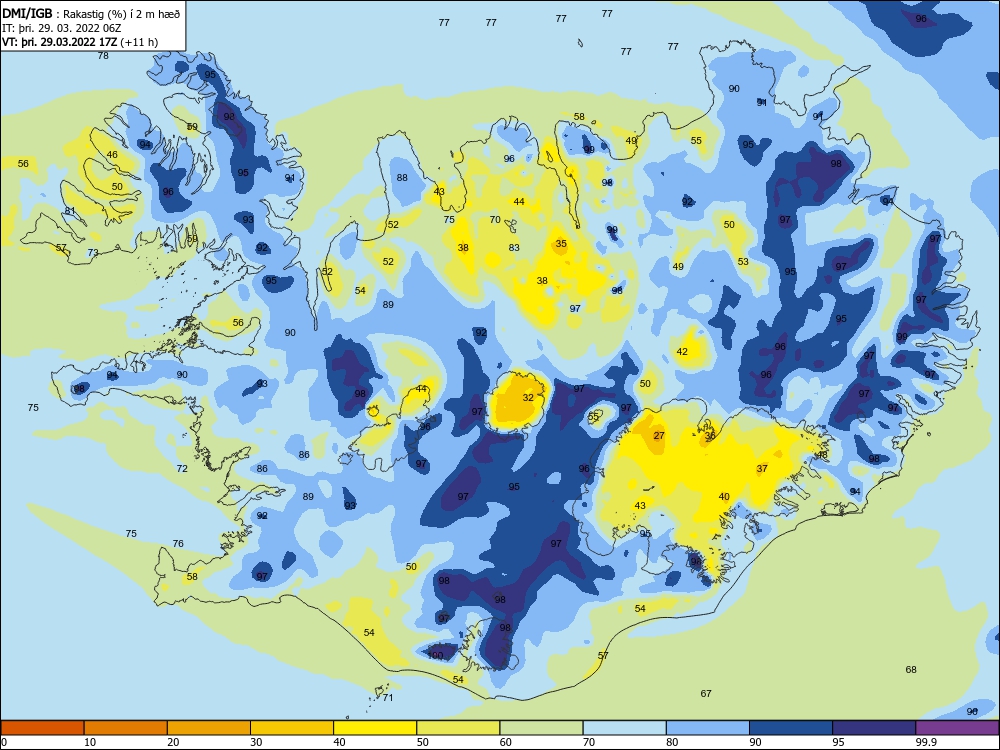This screenshot has height=750, width=1000.
Task: Pick the 60–70 pale green legend swatch
Action: click(x=541, y=728)
